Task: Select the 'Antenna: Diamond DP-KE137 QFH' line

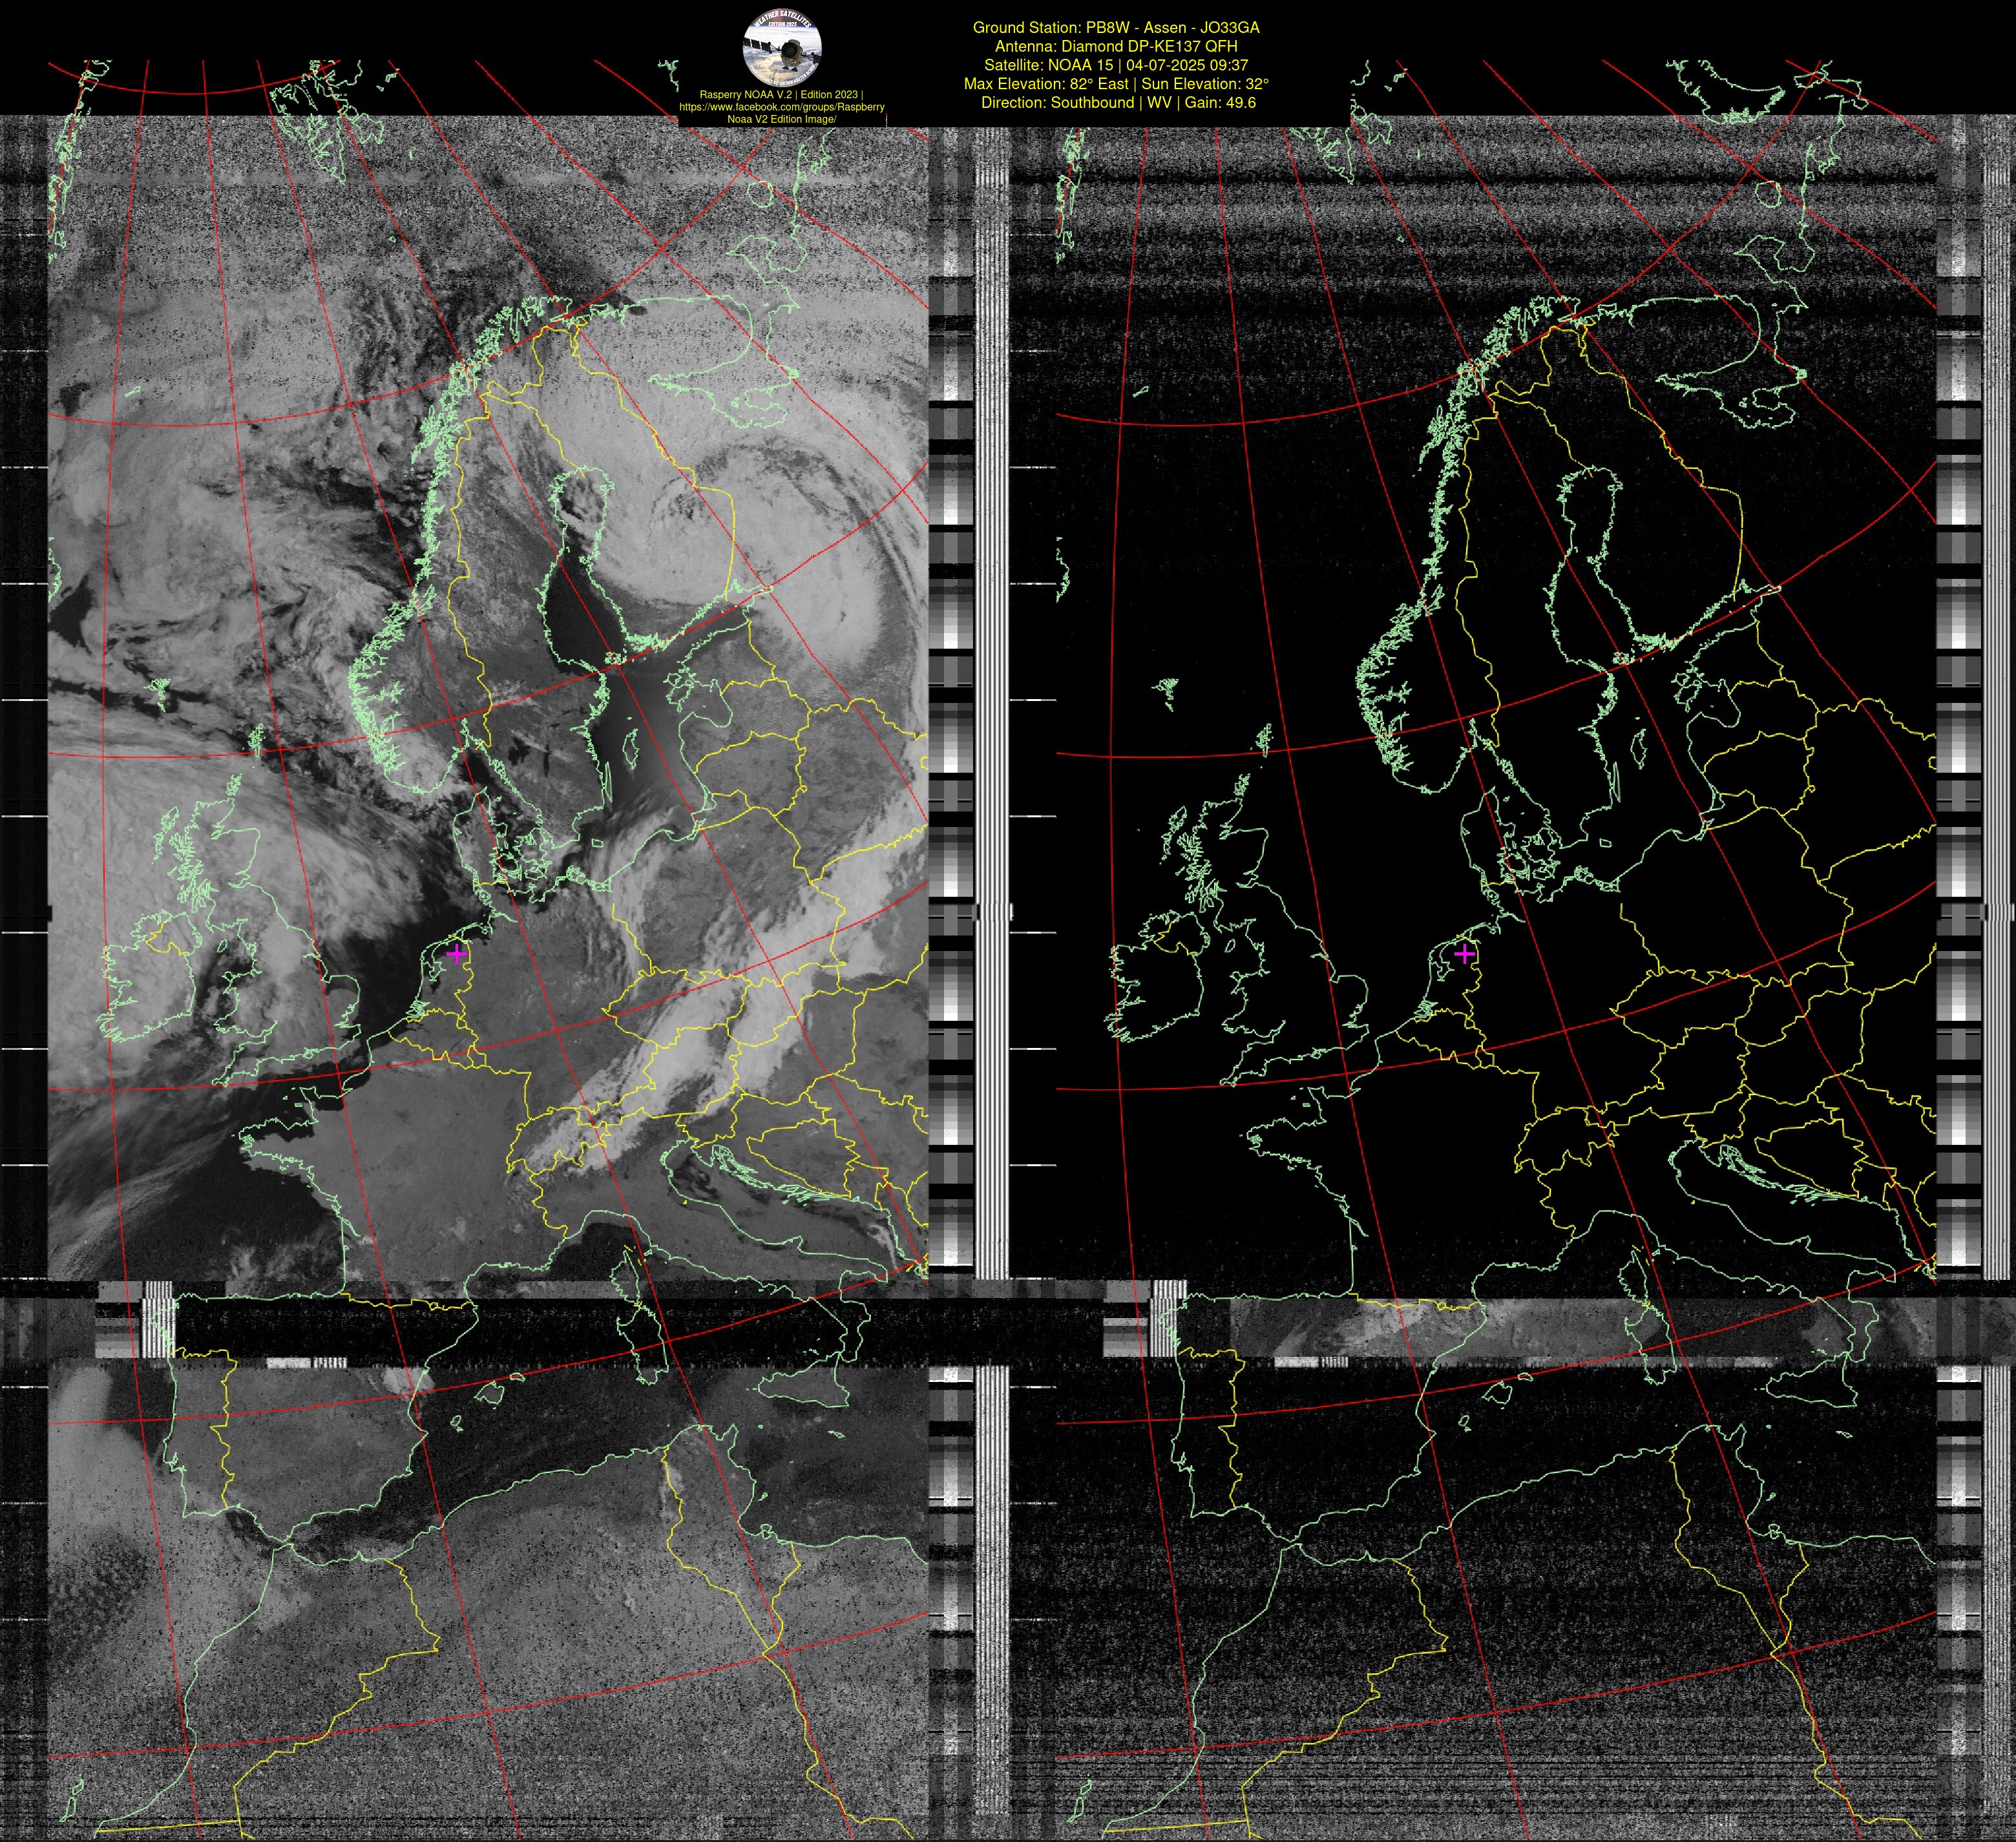Action: (1116, 46)
